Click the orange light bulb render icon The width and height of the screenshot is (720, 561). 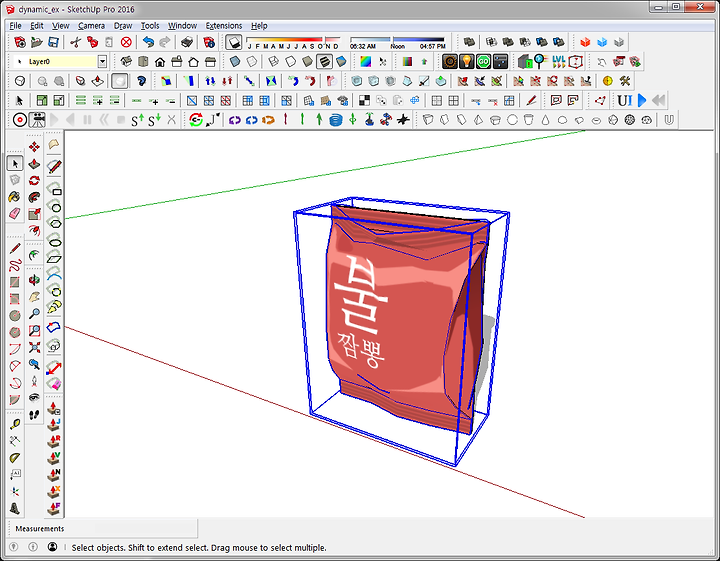pyautogui.click(x=467, y=62)
